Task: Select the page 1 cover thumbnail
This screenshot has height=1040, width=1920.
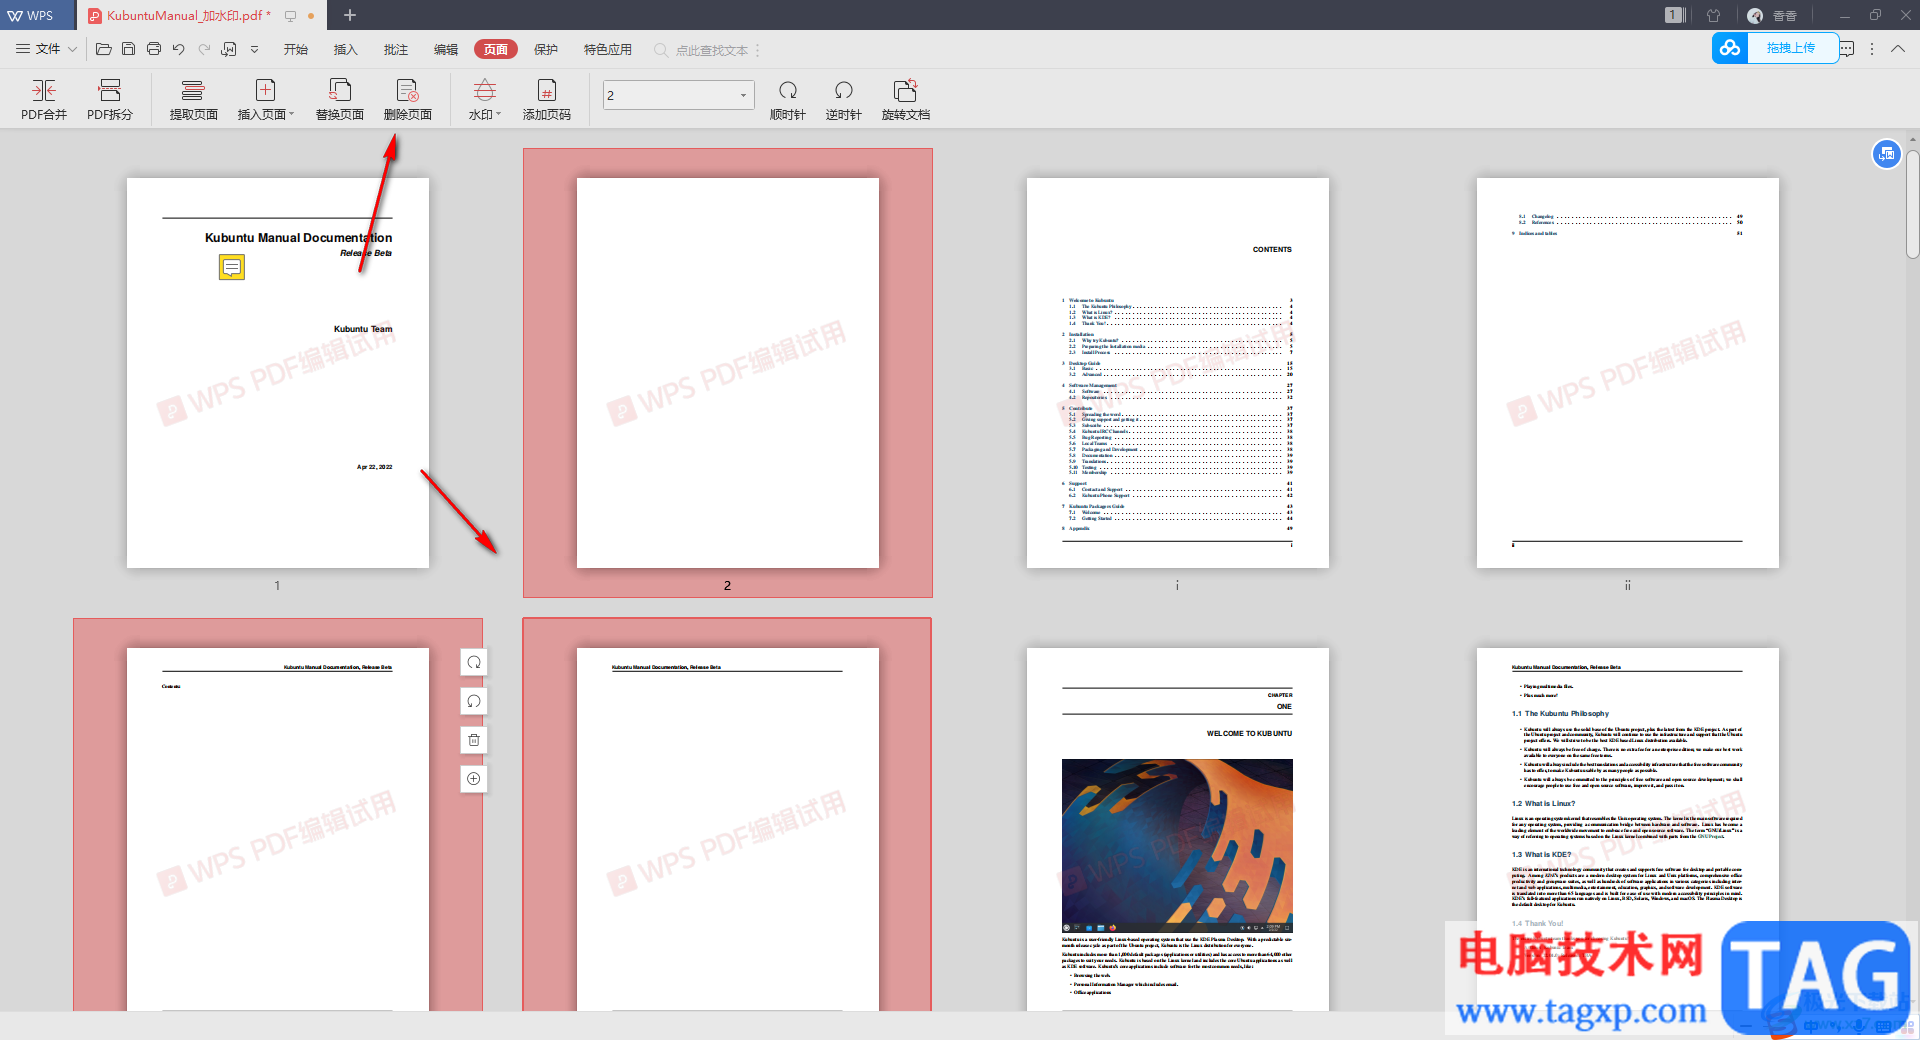Action: pos(278,373)
